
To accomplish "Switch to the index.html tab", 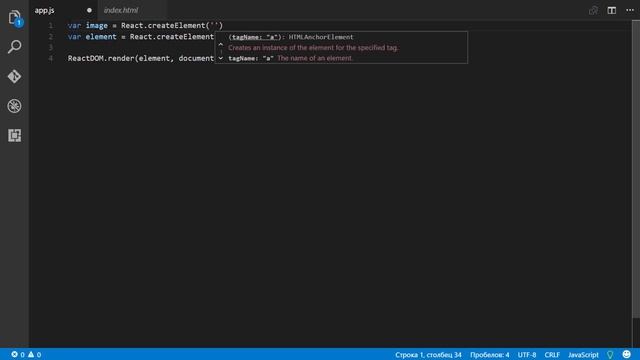I will click(x=121, y=10).
